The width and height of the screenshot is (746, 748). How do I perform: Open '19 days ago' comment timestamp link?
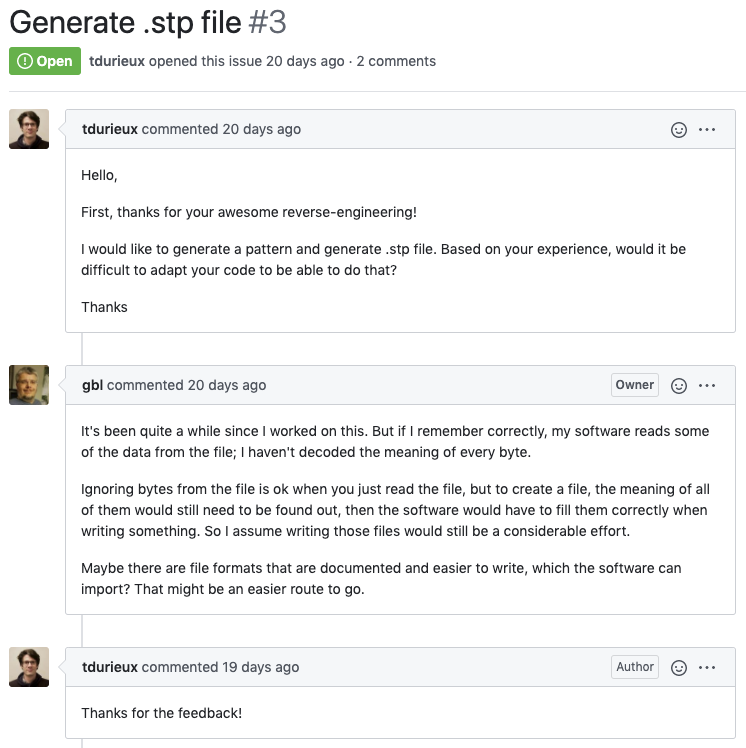260,667
